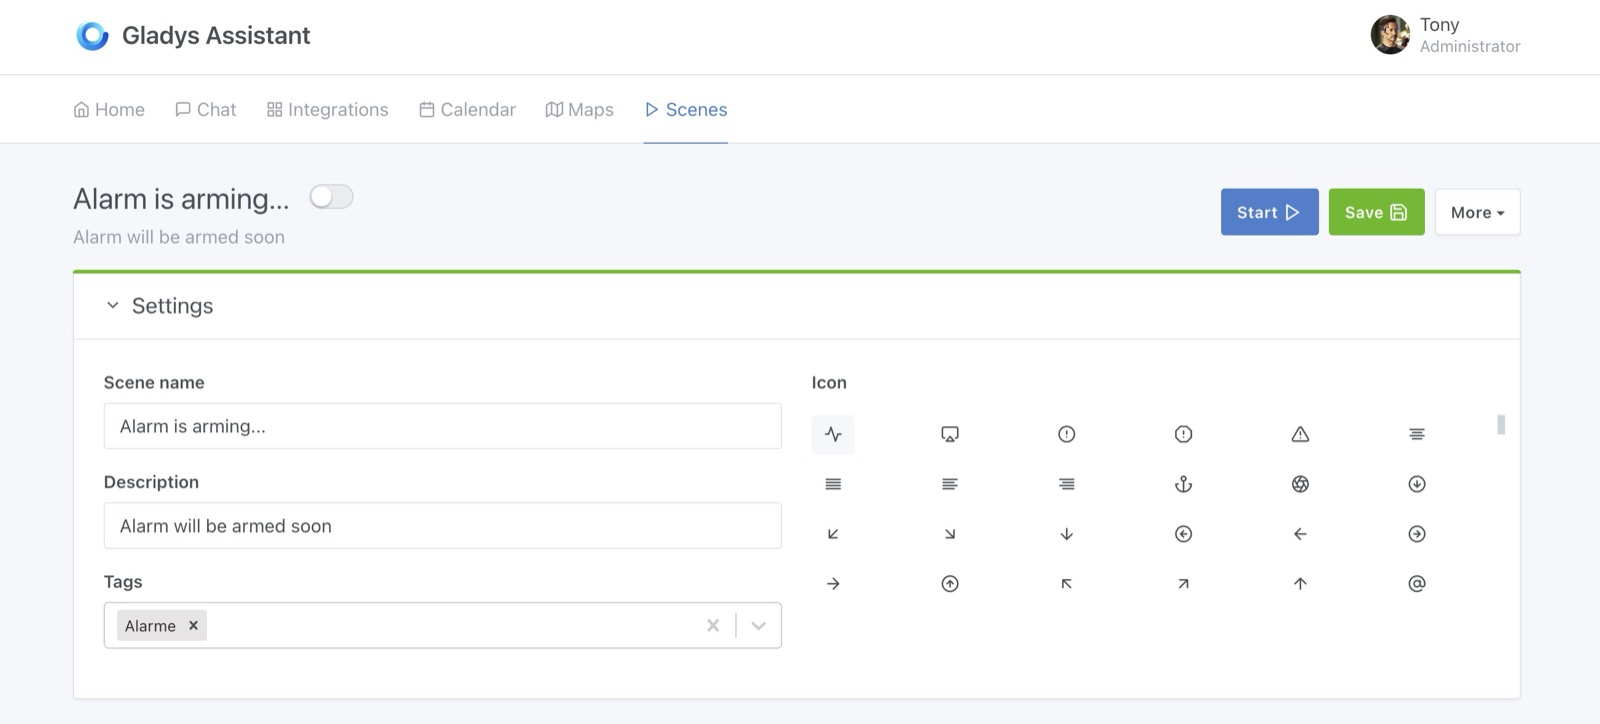Open the Calendar tab
The width and height of the screenshot is (1600, 724).
(x=467, y=110)
